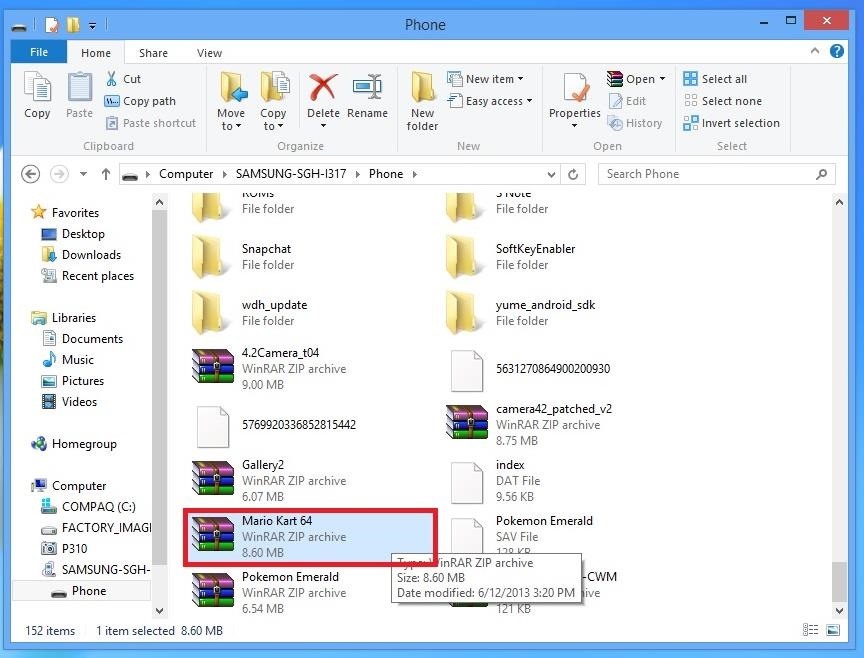This screenshot has height=658, width=864.
Task: Open Downloads in Favorites
Action: (81, 255)
